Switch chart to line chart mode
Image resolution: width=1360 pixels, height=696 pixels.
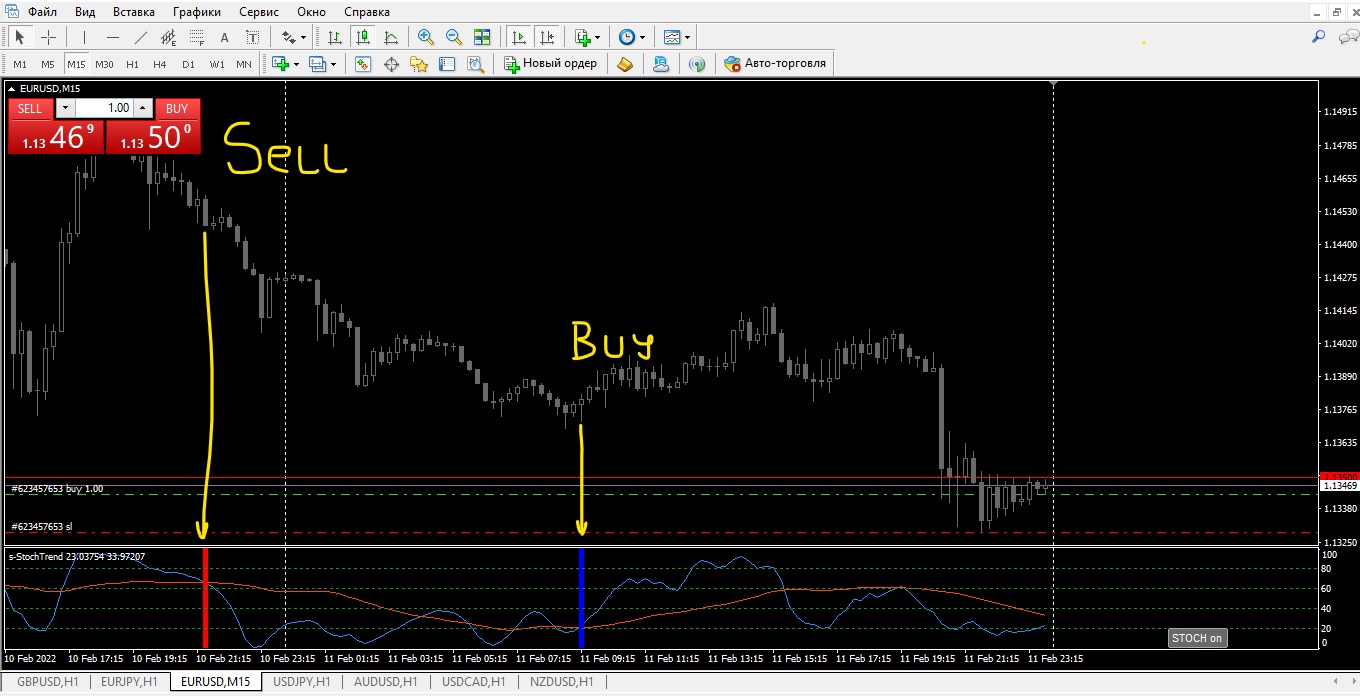(x=391, y=37)
